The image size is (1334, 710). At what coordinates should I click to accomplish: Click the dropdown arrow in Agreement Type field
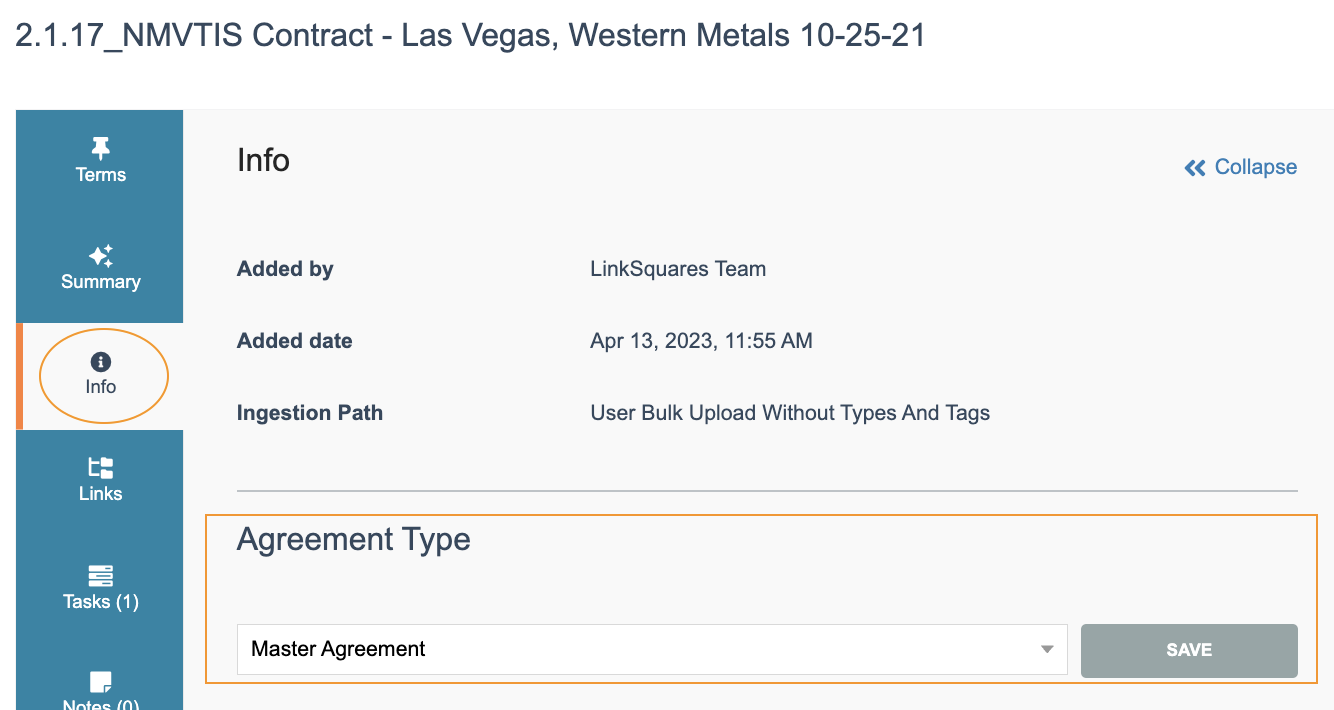[x=1047, y=650]
